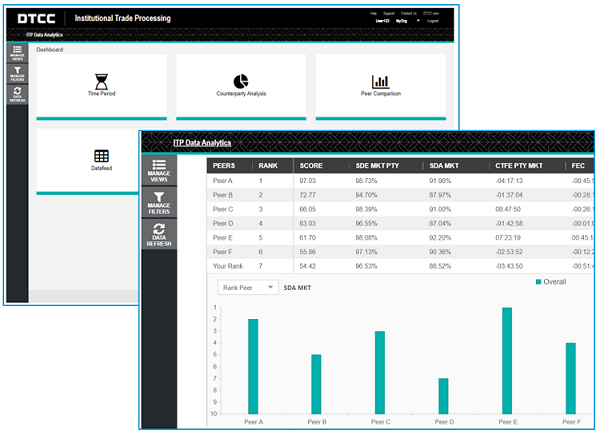Click the Peer B bar in chart
This screenshot has height=434, width=600.
316,384
